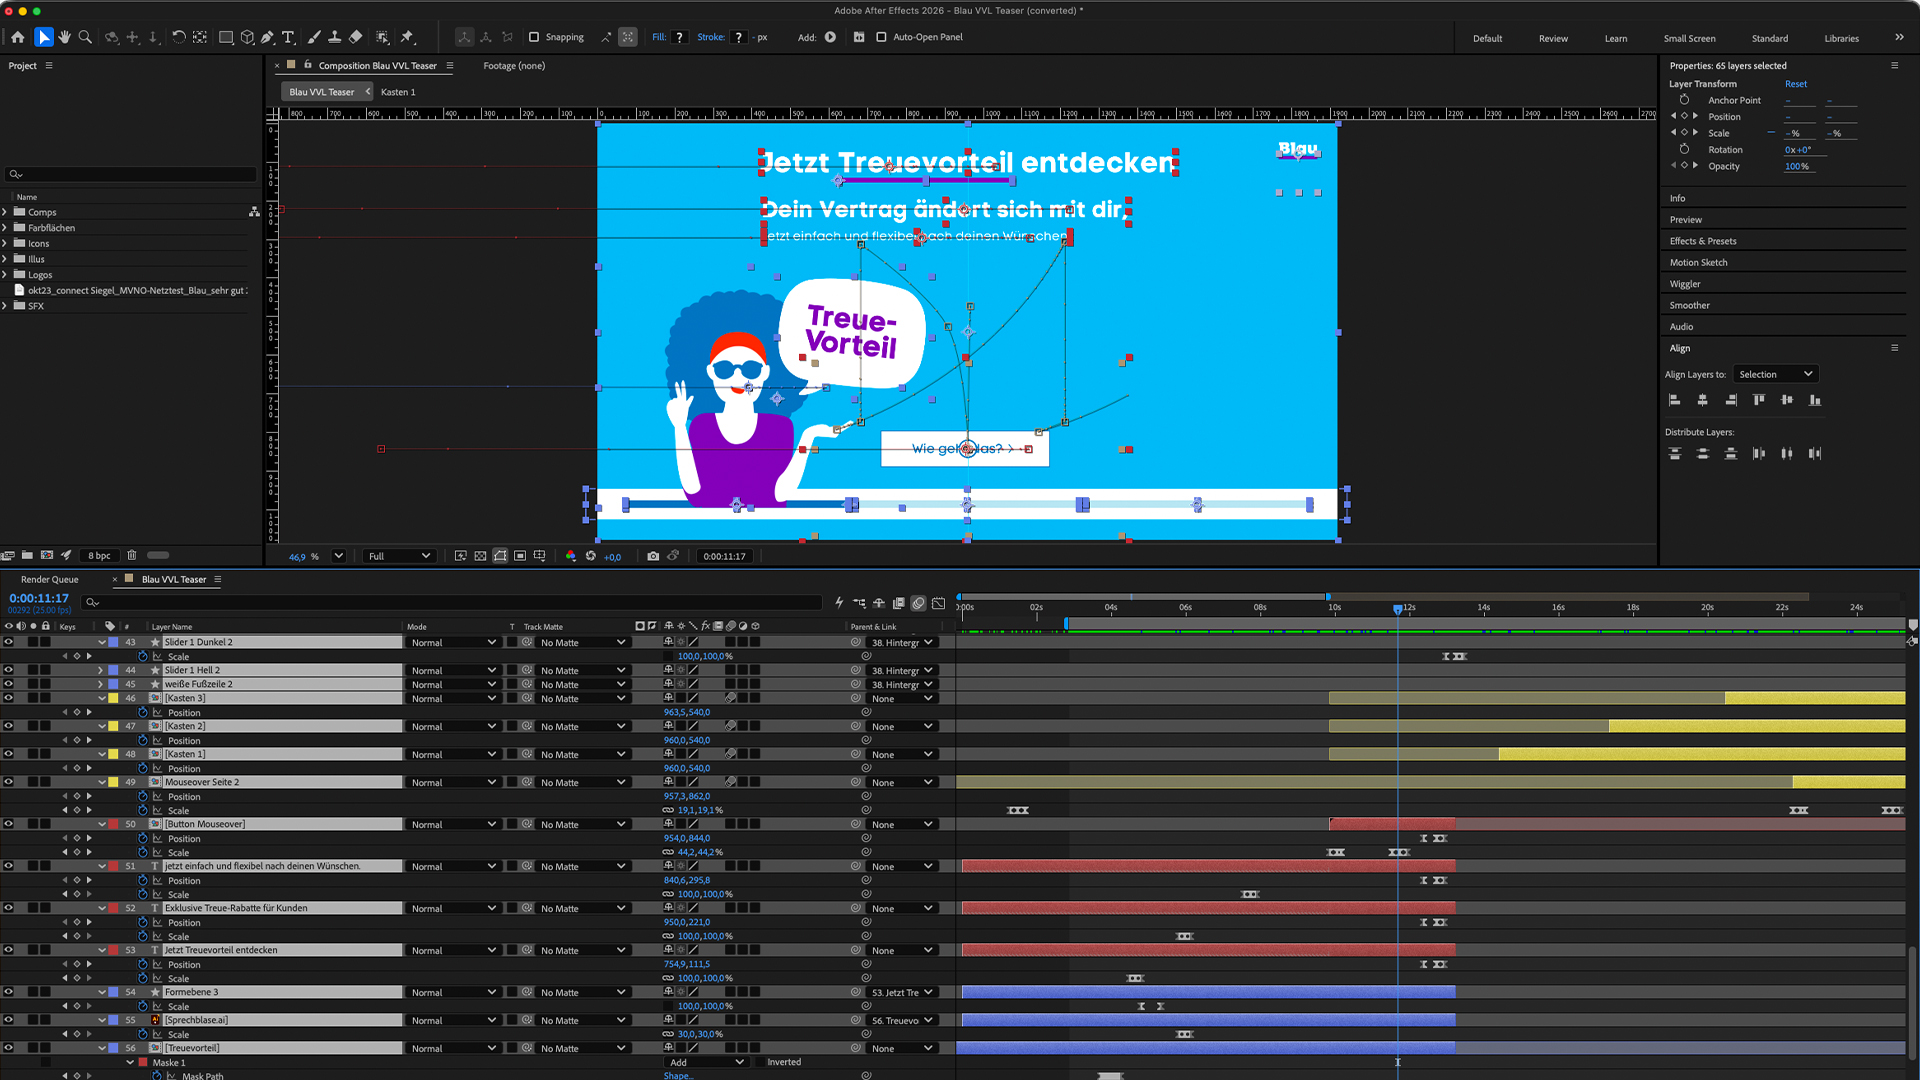Click the label color of Kasten 2 layer
Screen dimensions: 1920x1080
[113, 726]
